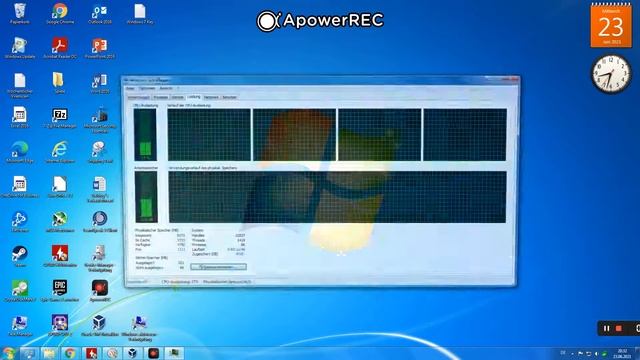Viewport: 640px width, 360px height.
Task: Click the Windows Start orb
Action: tap(8, 353)
